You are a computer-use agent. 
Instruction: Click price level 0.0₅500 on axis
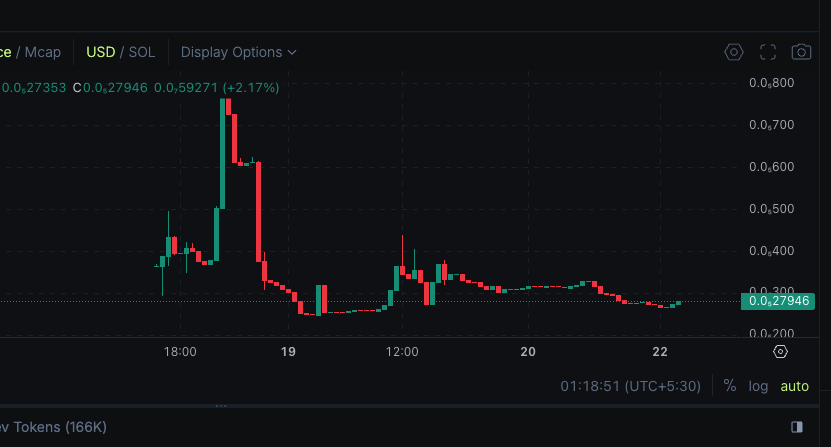click(771, 209)
